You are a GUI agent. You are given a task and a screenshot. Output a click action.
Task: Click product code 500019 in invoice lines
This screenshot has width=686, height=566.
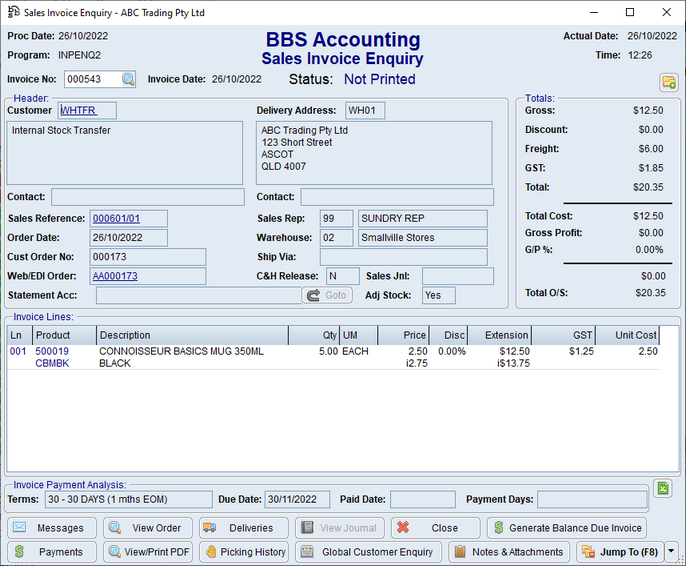click(52, 352)
